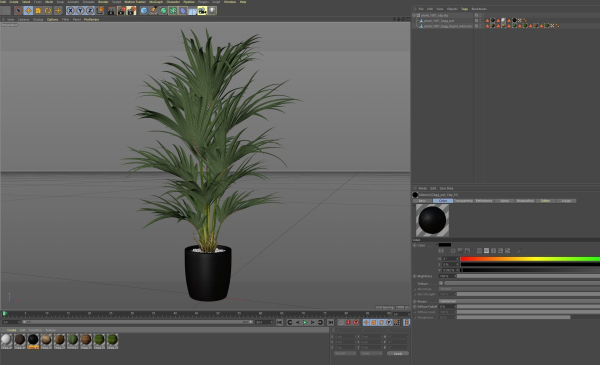
Task: Switch to color wheel mode icon
Action: [453, 251]
